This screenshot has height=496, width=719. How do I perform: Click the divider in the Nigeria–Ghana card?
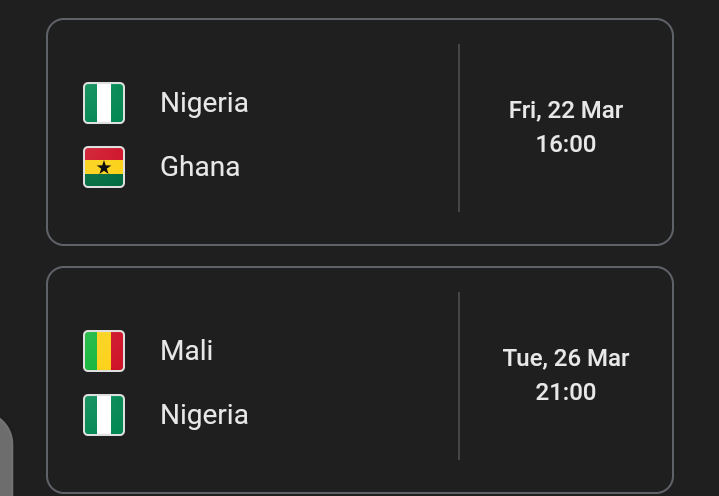click(x=459, y=128)
